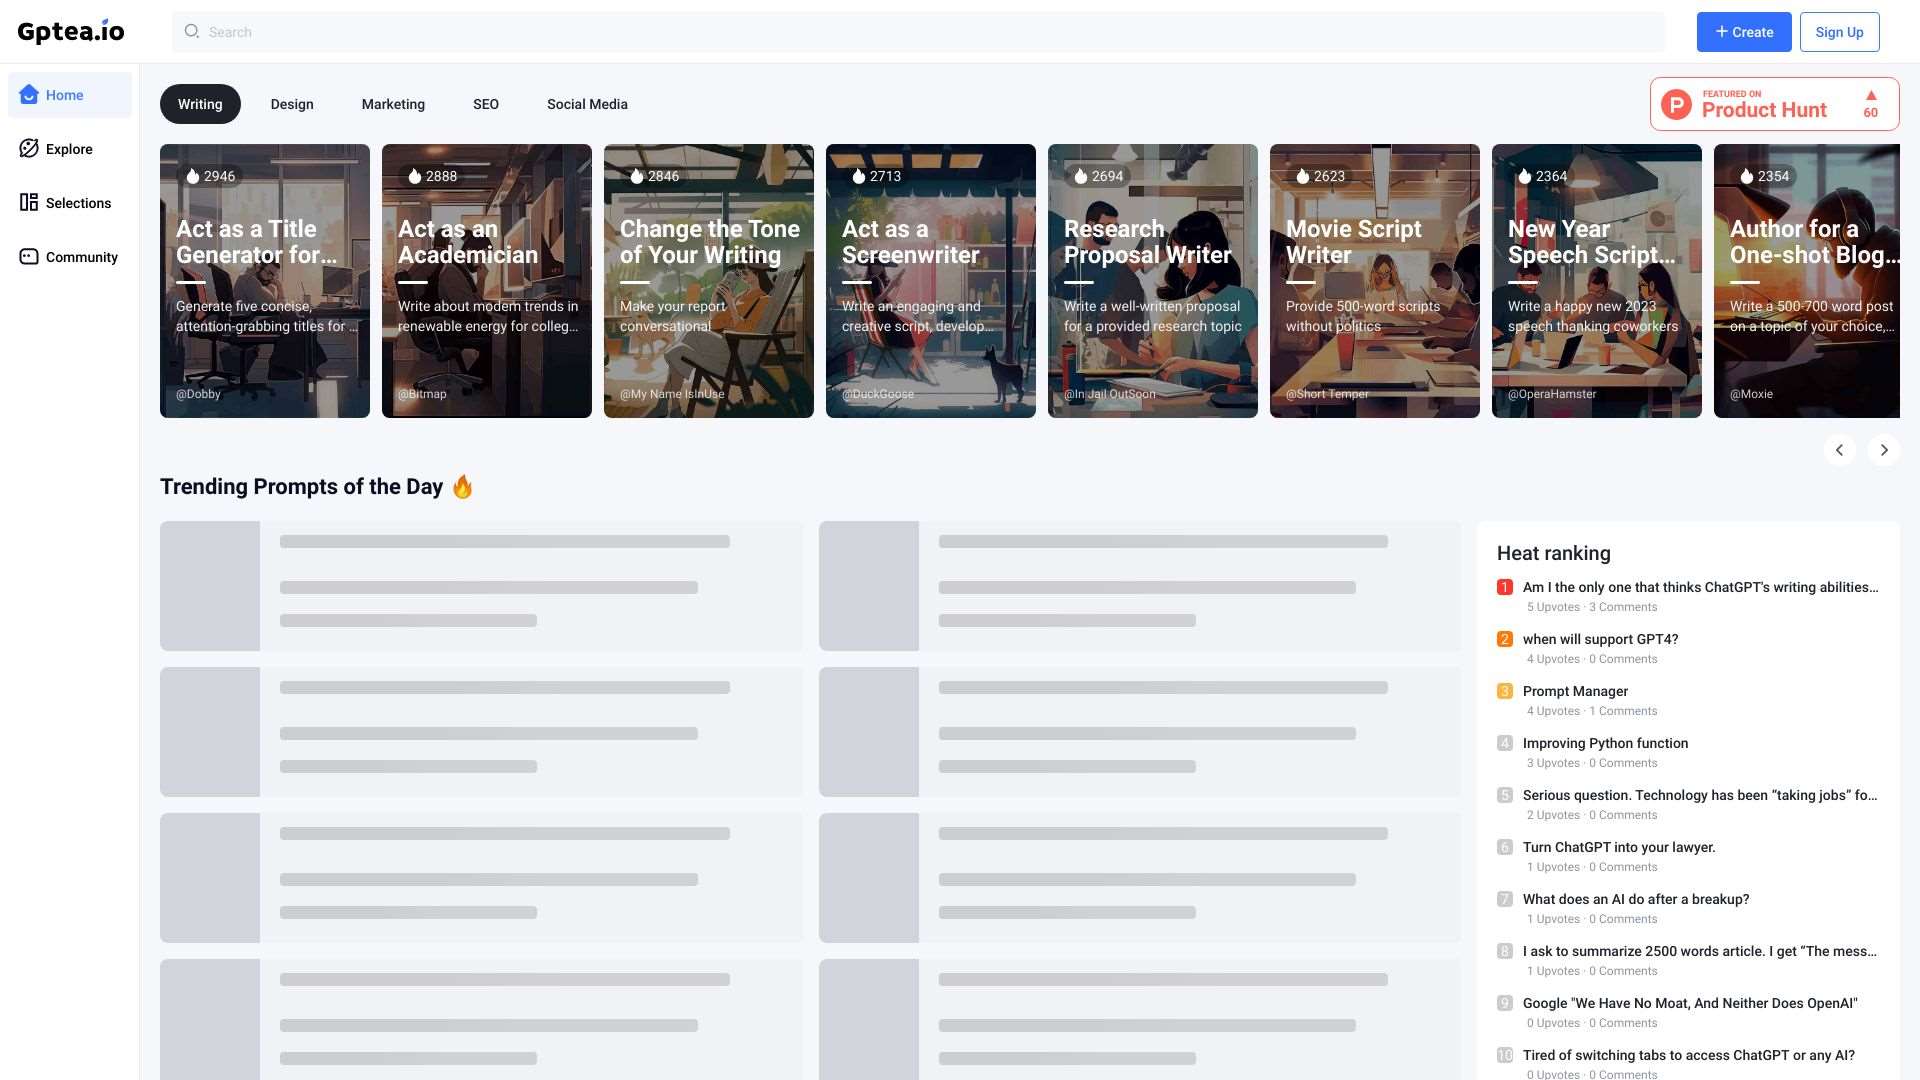Click the Sign Up button
The width and height of the screenshot is (1920, 1080).
[1839, 32]
